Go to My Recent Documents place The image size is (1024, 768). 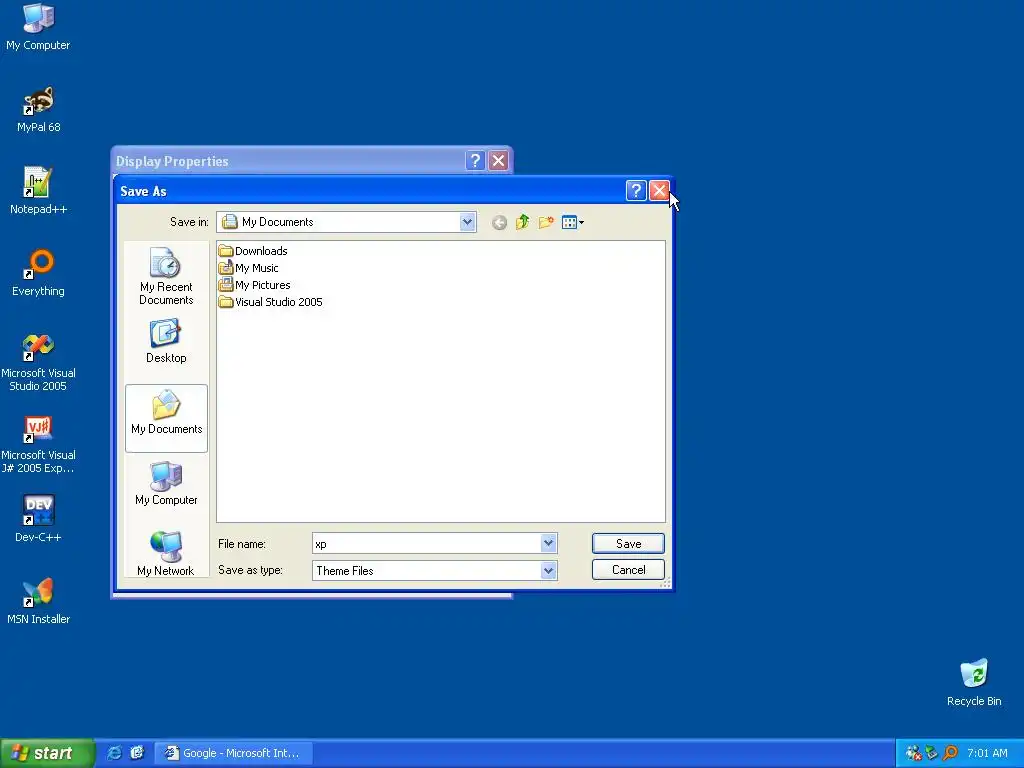(166, 276)
